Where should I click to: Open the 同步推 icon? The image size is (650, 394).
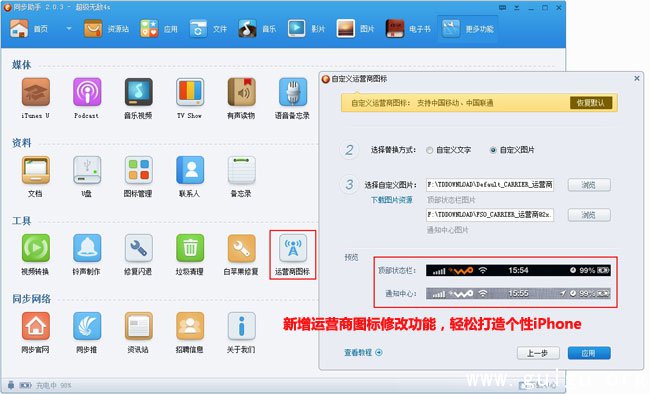coord(87,326)
